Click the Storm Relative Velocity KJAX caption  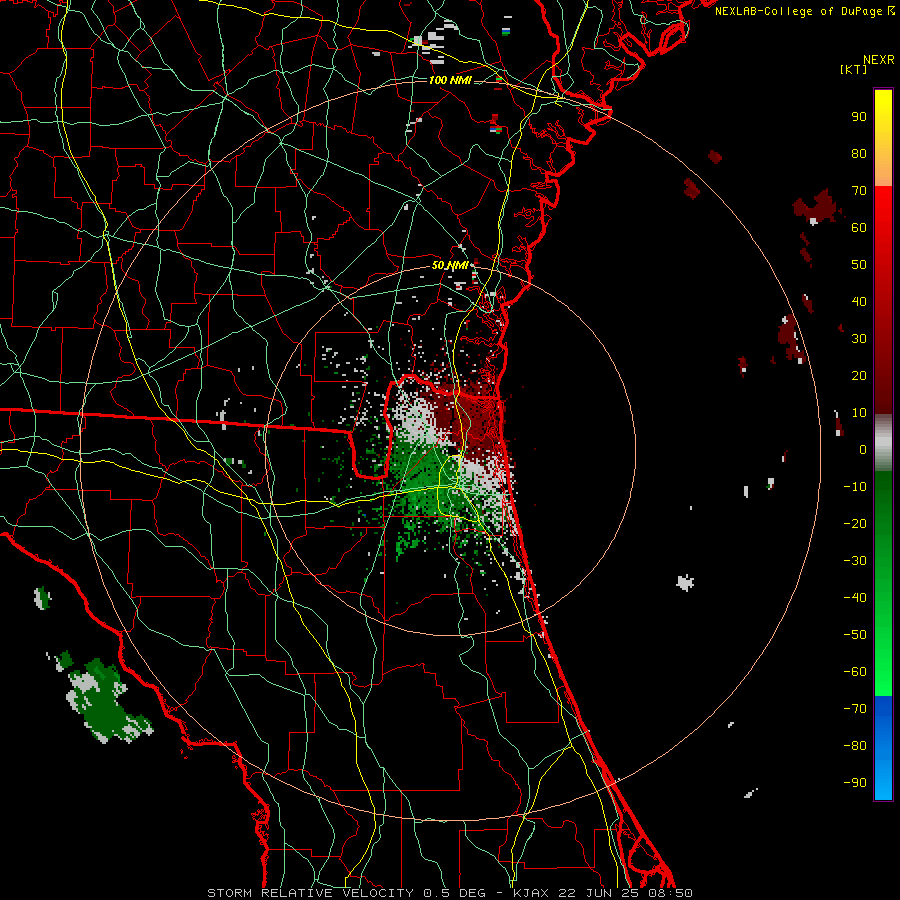[x=450, y=893]
